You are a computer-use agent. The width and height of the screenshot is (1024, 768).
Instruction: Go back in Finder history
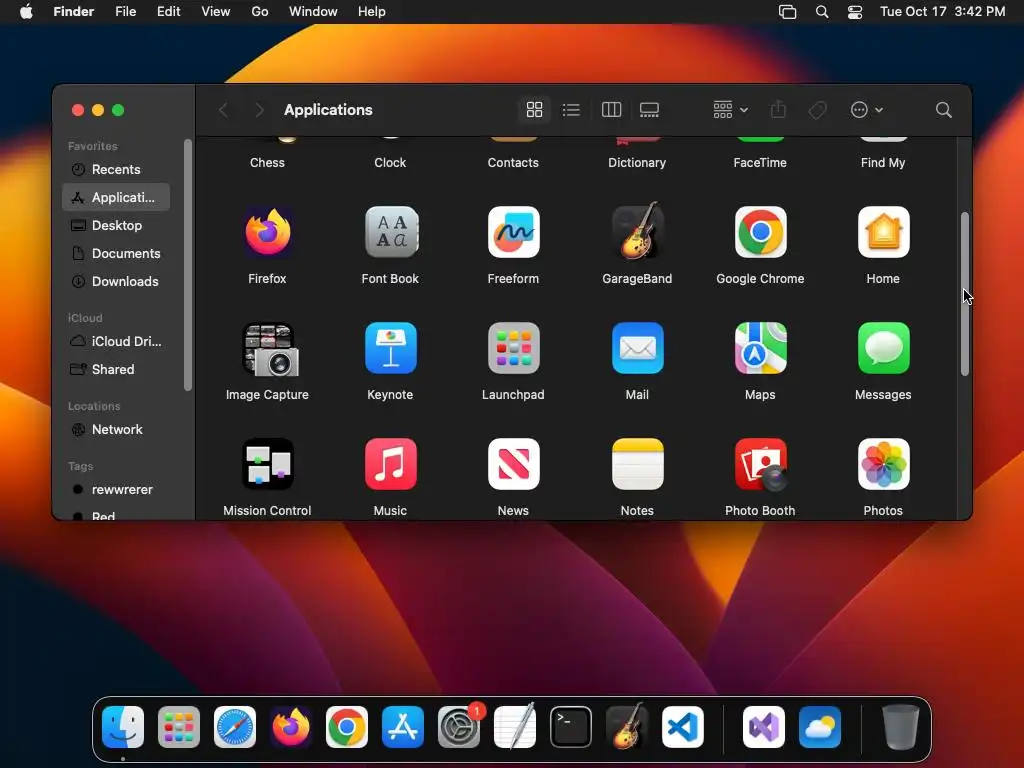pos(223,110)
